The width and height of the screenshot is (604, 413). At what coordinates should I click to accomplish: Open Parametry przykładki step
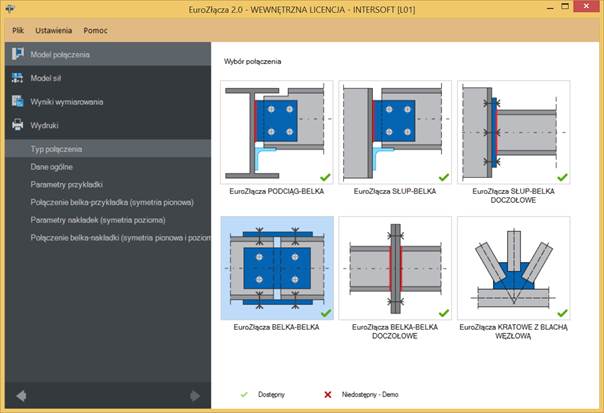[x=108, y=184]
